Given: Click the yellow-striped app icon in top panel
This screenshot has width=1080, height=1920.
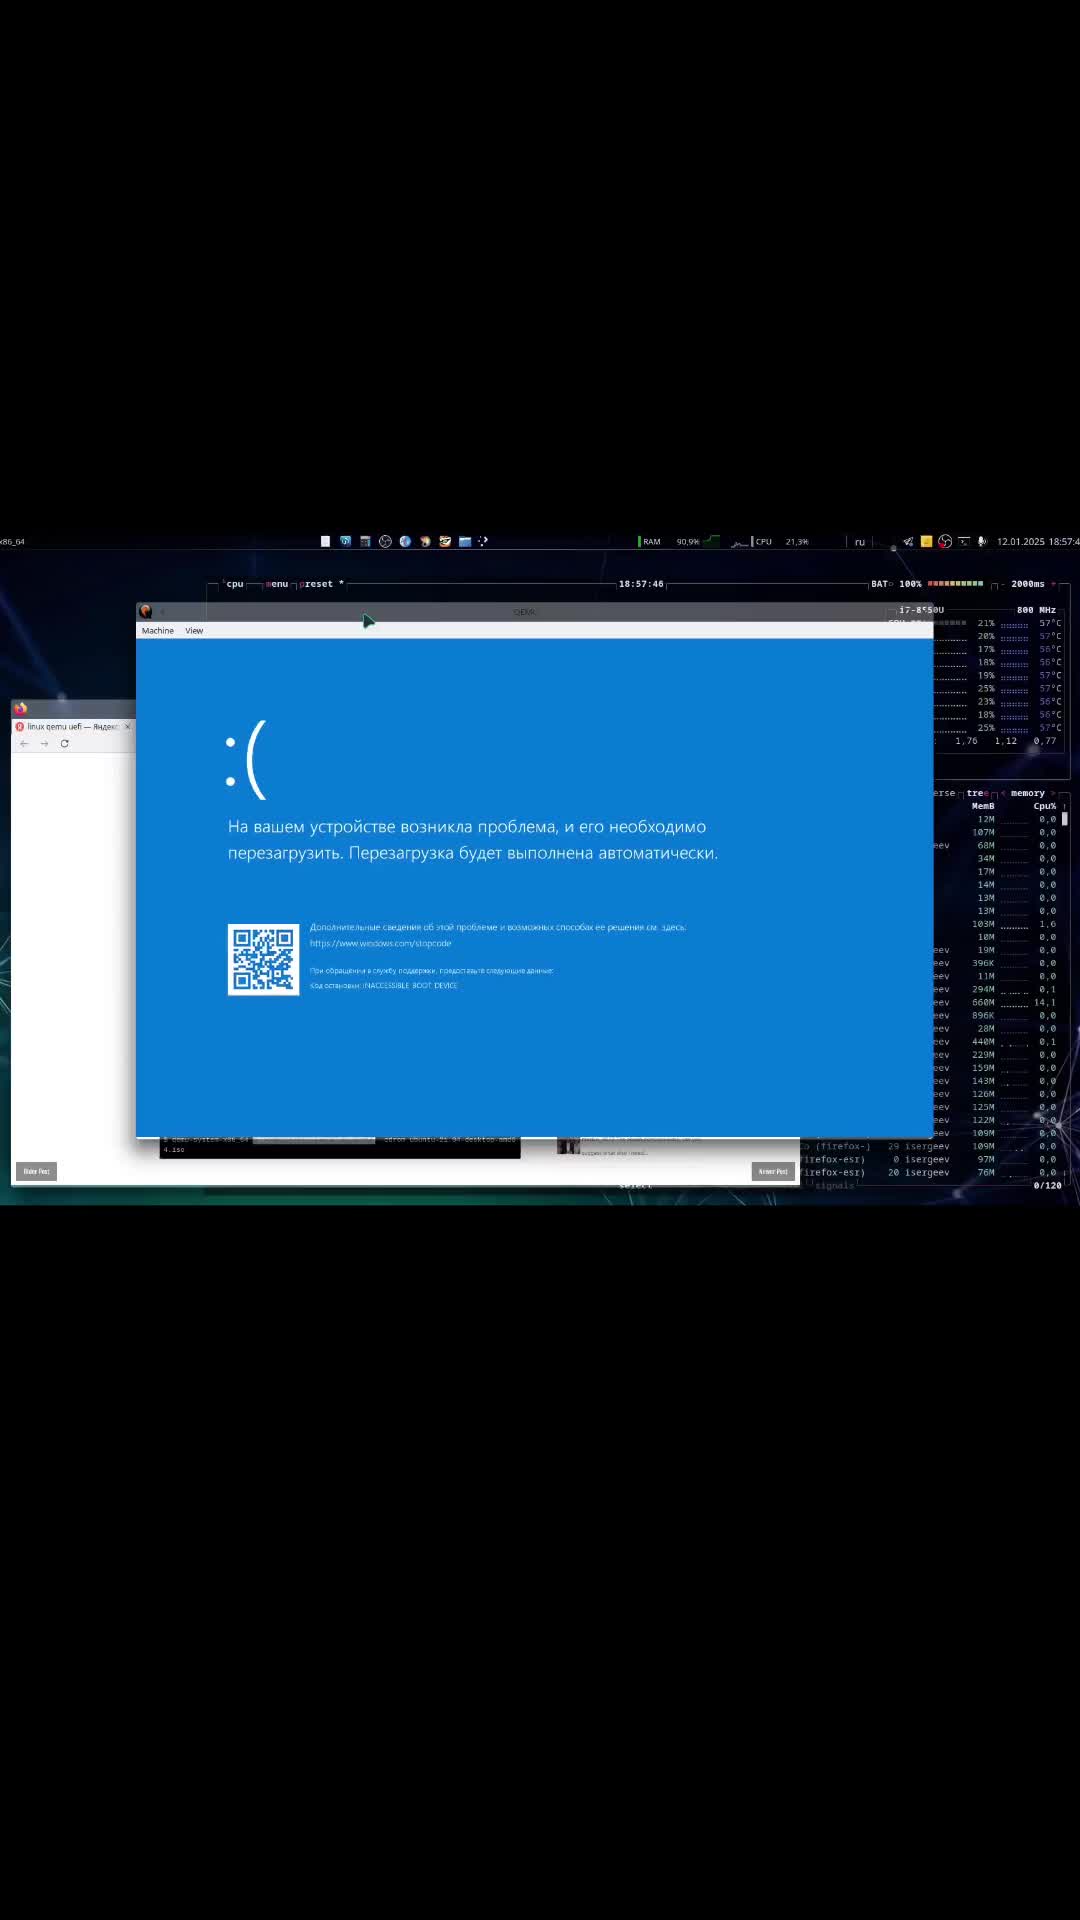Looking at the screenshot, I should (445, 541).
